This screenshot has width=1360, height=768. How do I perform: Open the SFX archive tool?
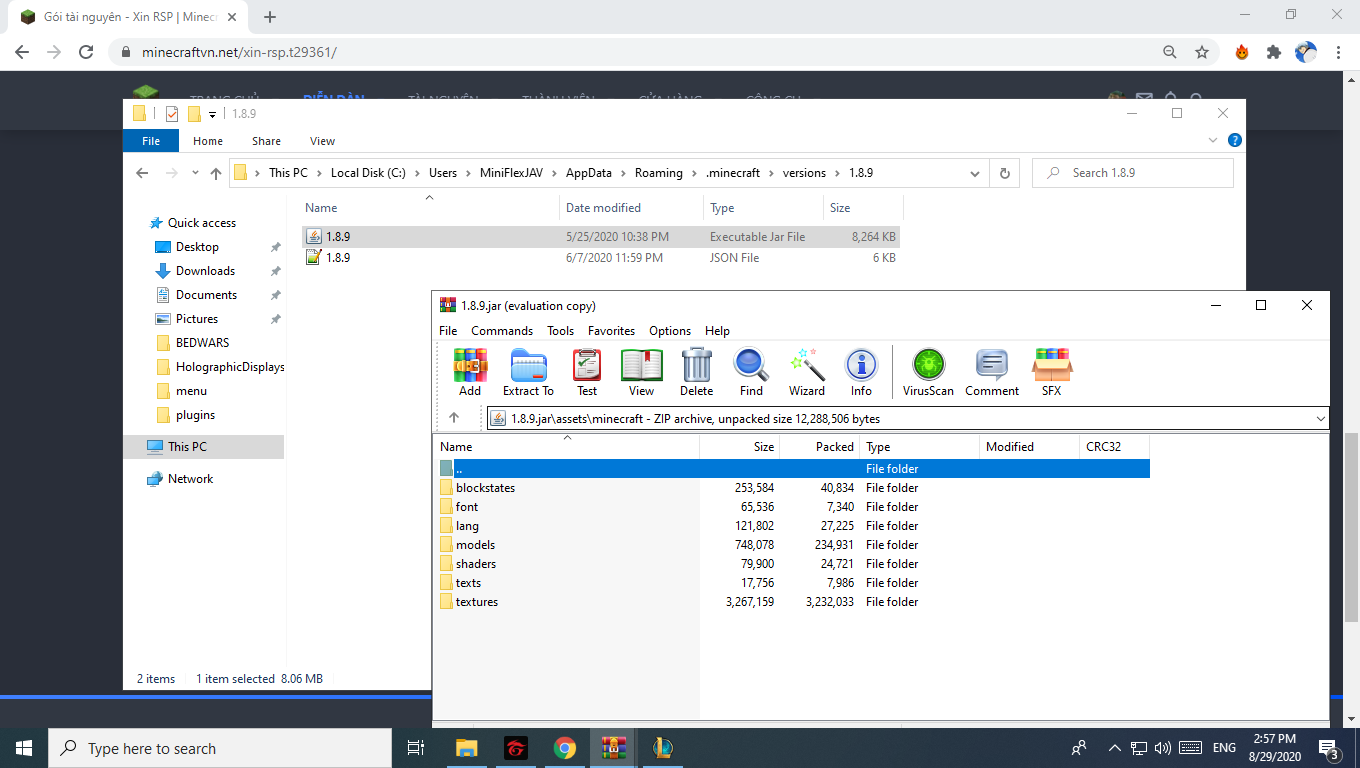(1051, 372)
